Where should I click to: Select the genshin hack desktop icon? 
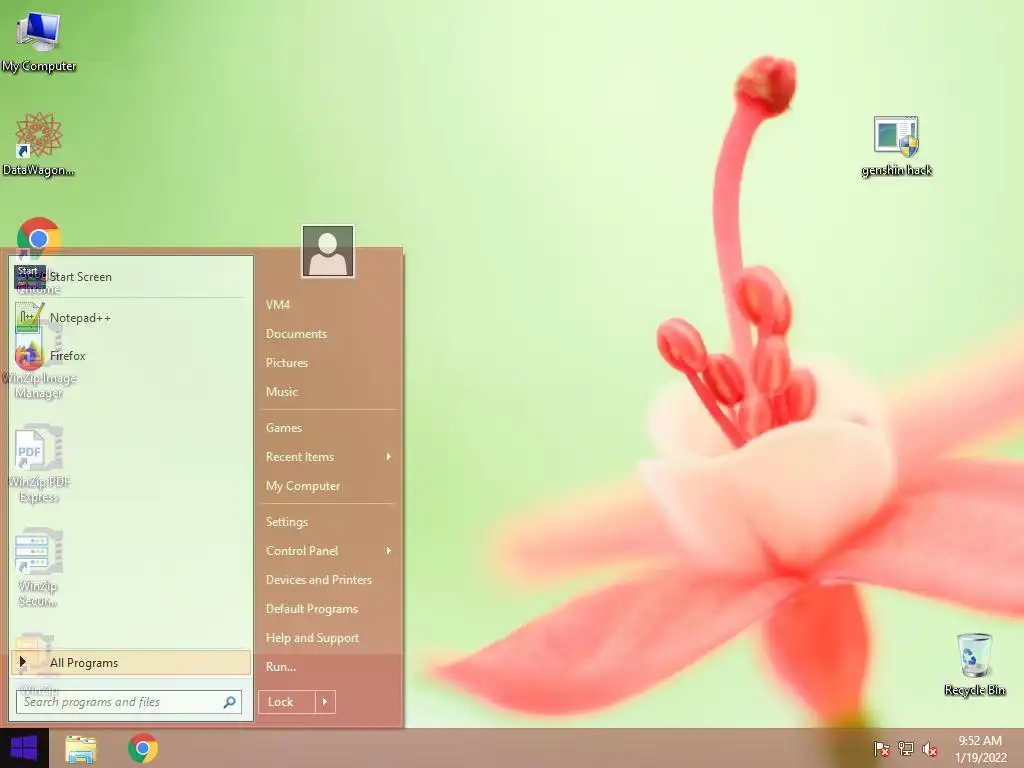[896, 146]
